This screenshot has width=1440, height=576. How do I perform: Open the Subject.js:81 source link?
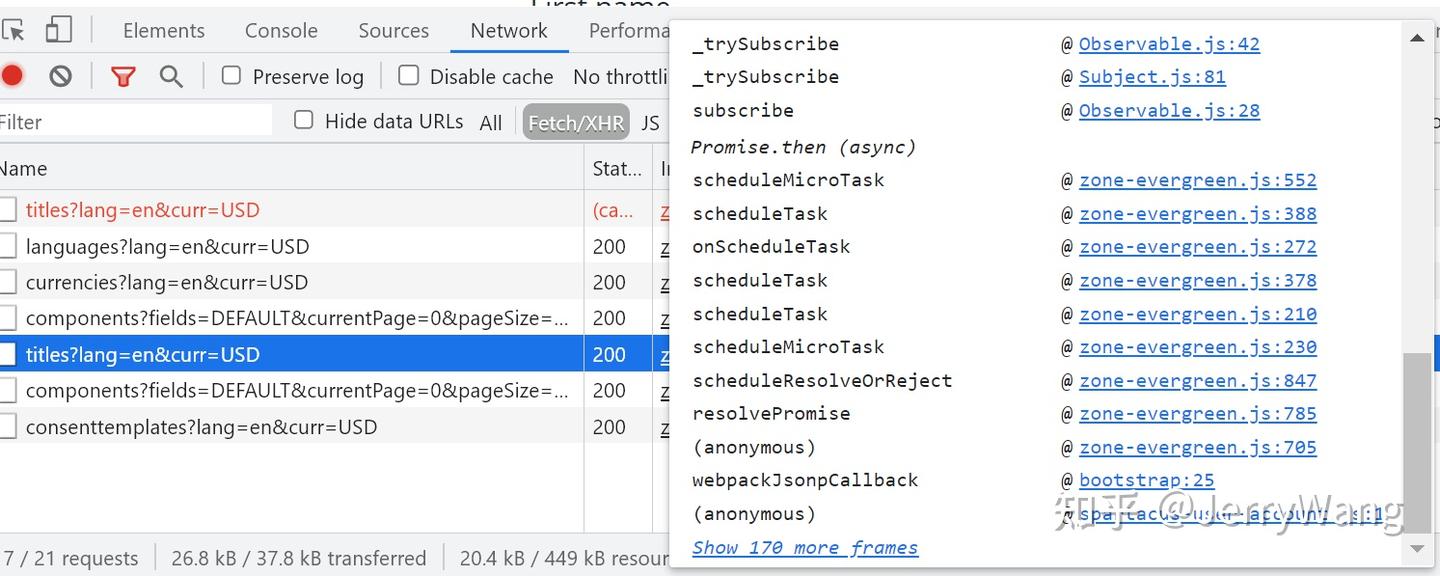pos(1152,77)
